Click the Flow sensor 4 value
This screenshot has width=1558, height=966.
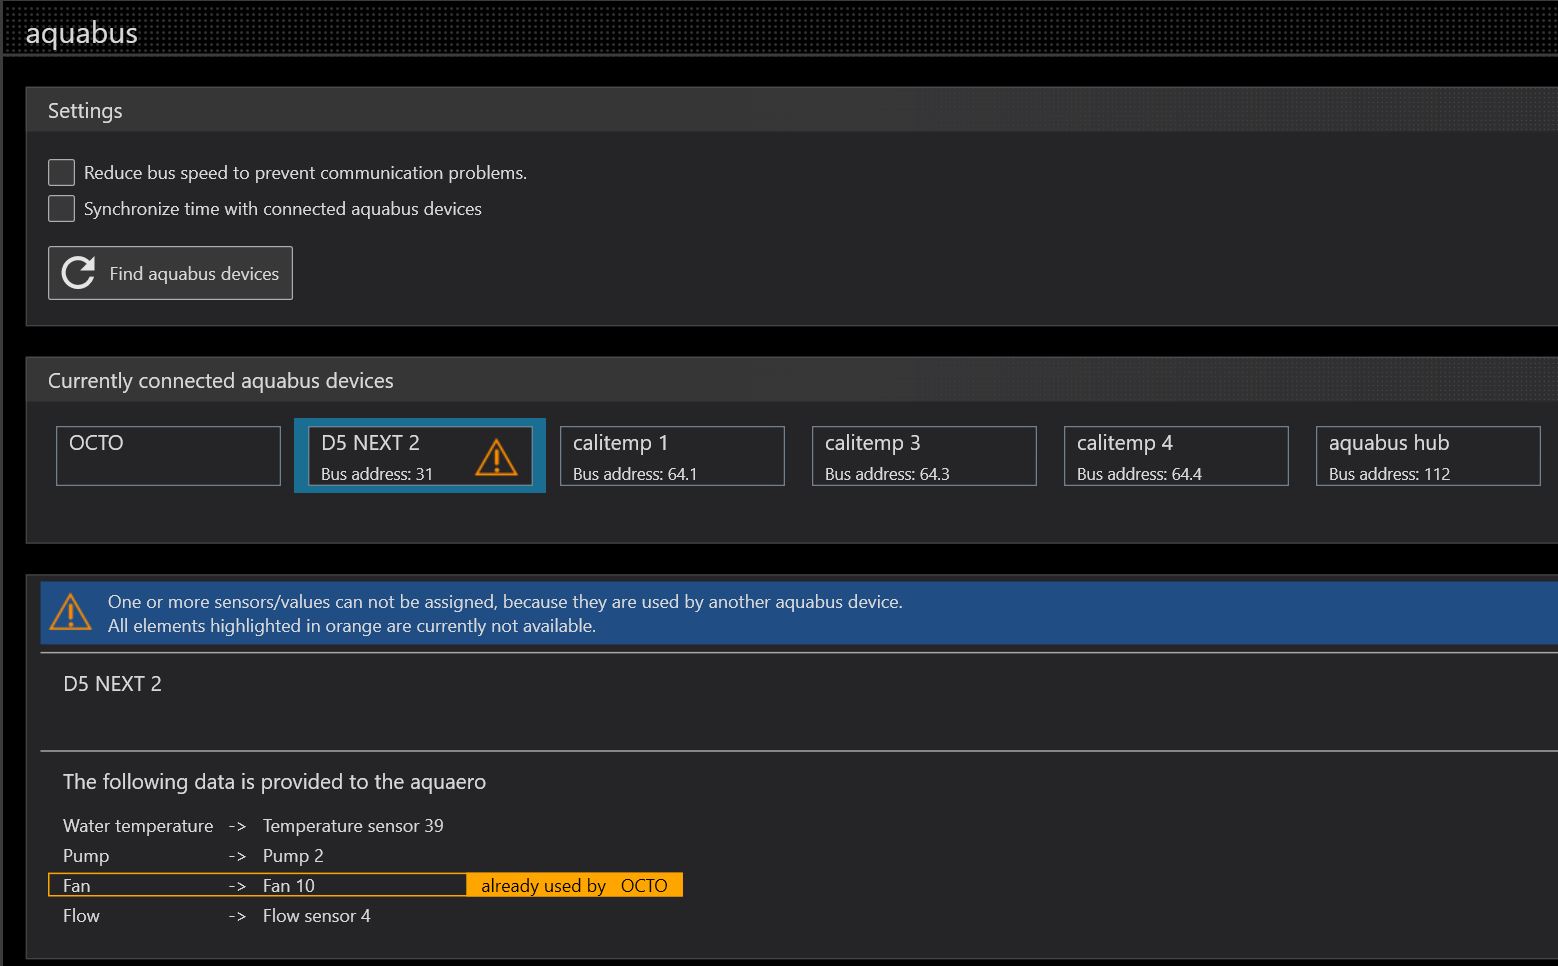[317, 916]
